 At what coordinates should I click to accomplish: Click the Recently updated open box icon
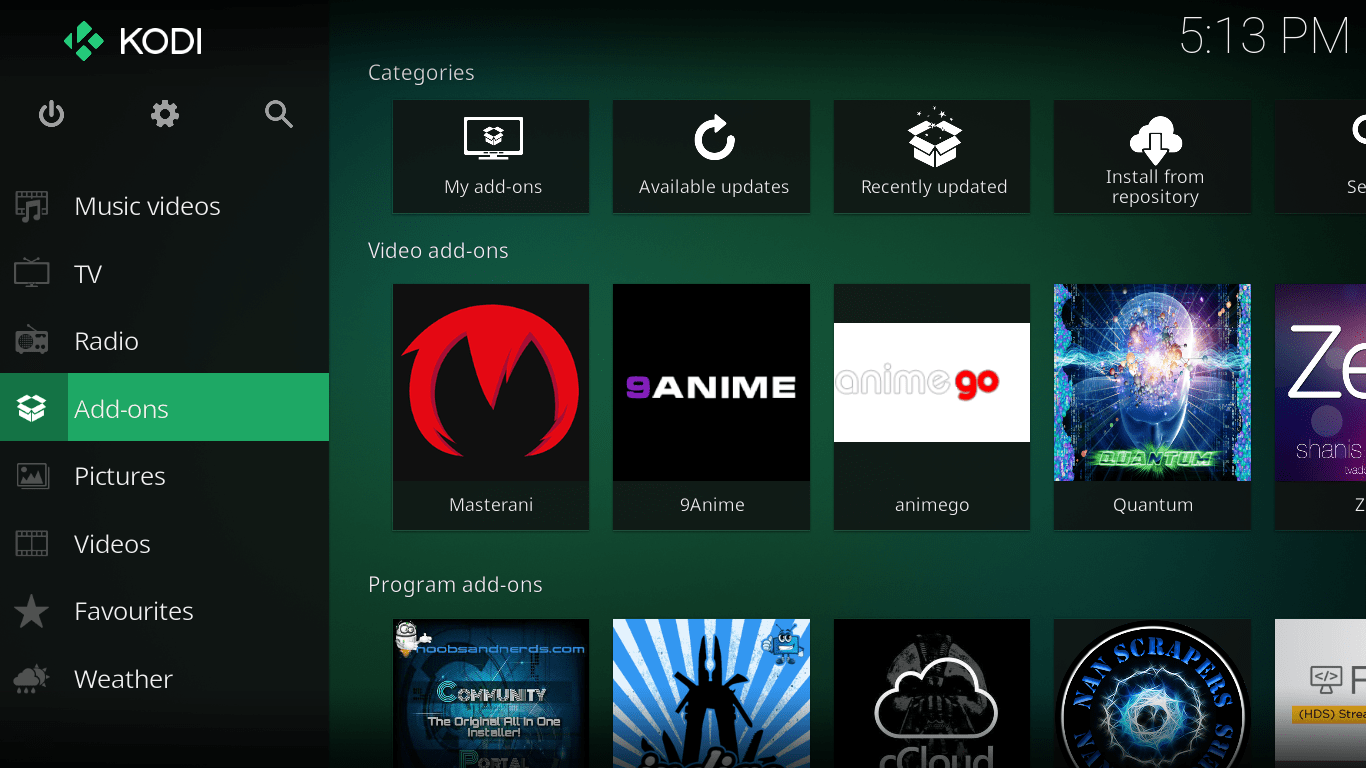(934, 138)
